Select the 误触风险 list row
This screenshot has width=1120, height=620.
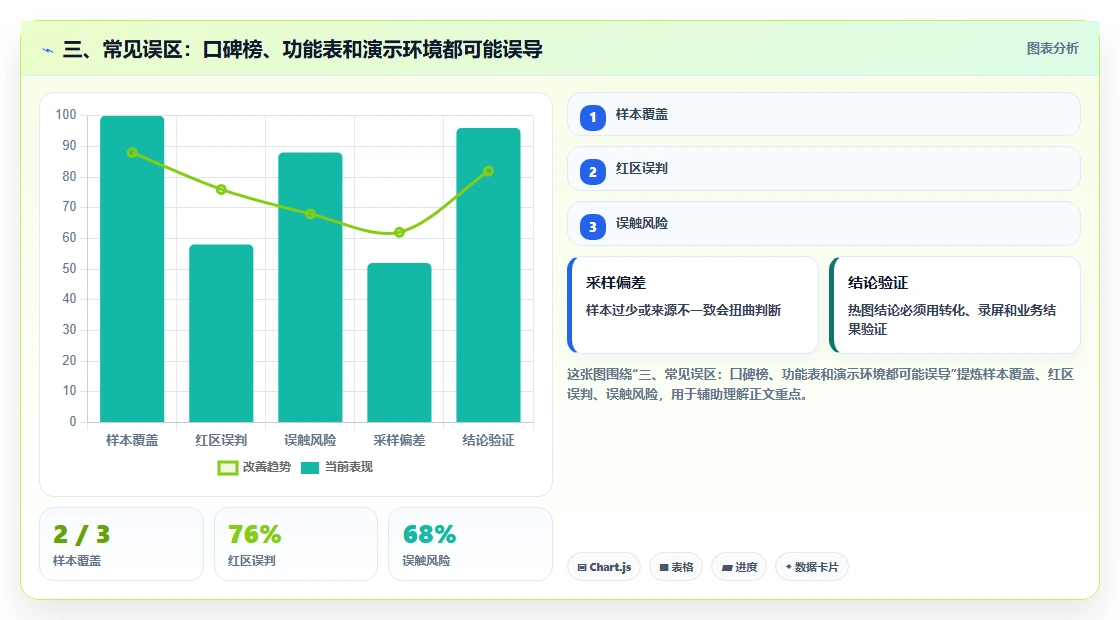[x=824, y=224]
